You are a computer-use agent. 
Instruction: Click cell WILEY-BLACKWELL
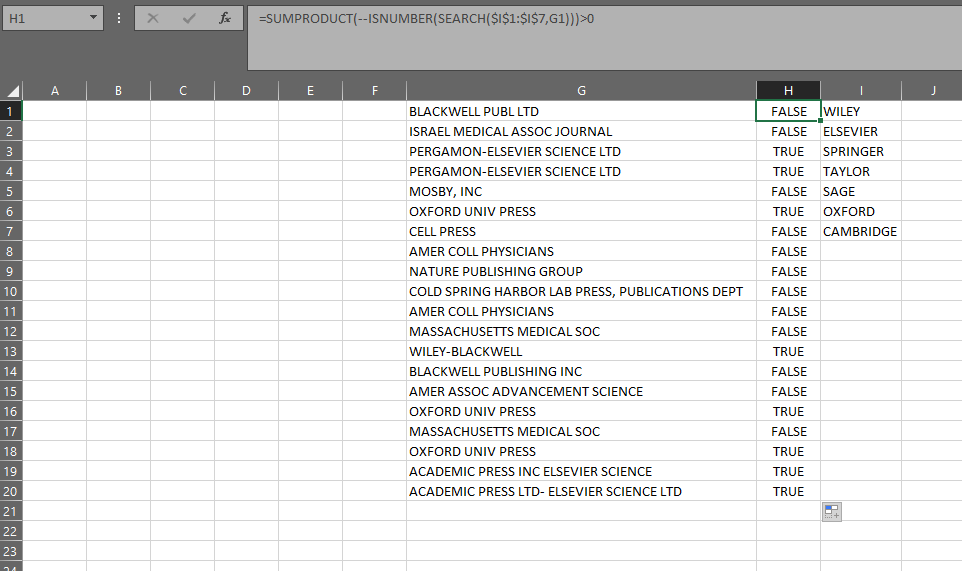(581, 351)
